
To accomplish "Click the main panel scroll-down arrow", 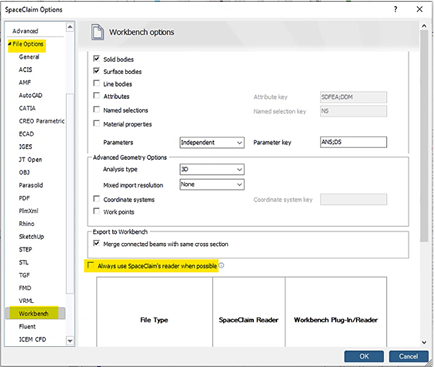I will pos(424,342).
